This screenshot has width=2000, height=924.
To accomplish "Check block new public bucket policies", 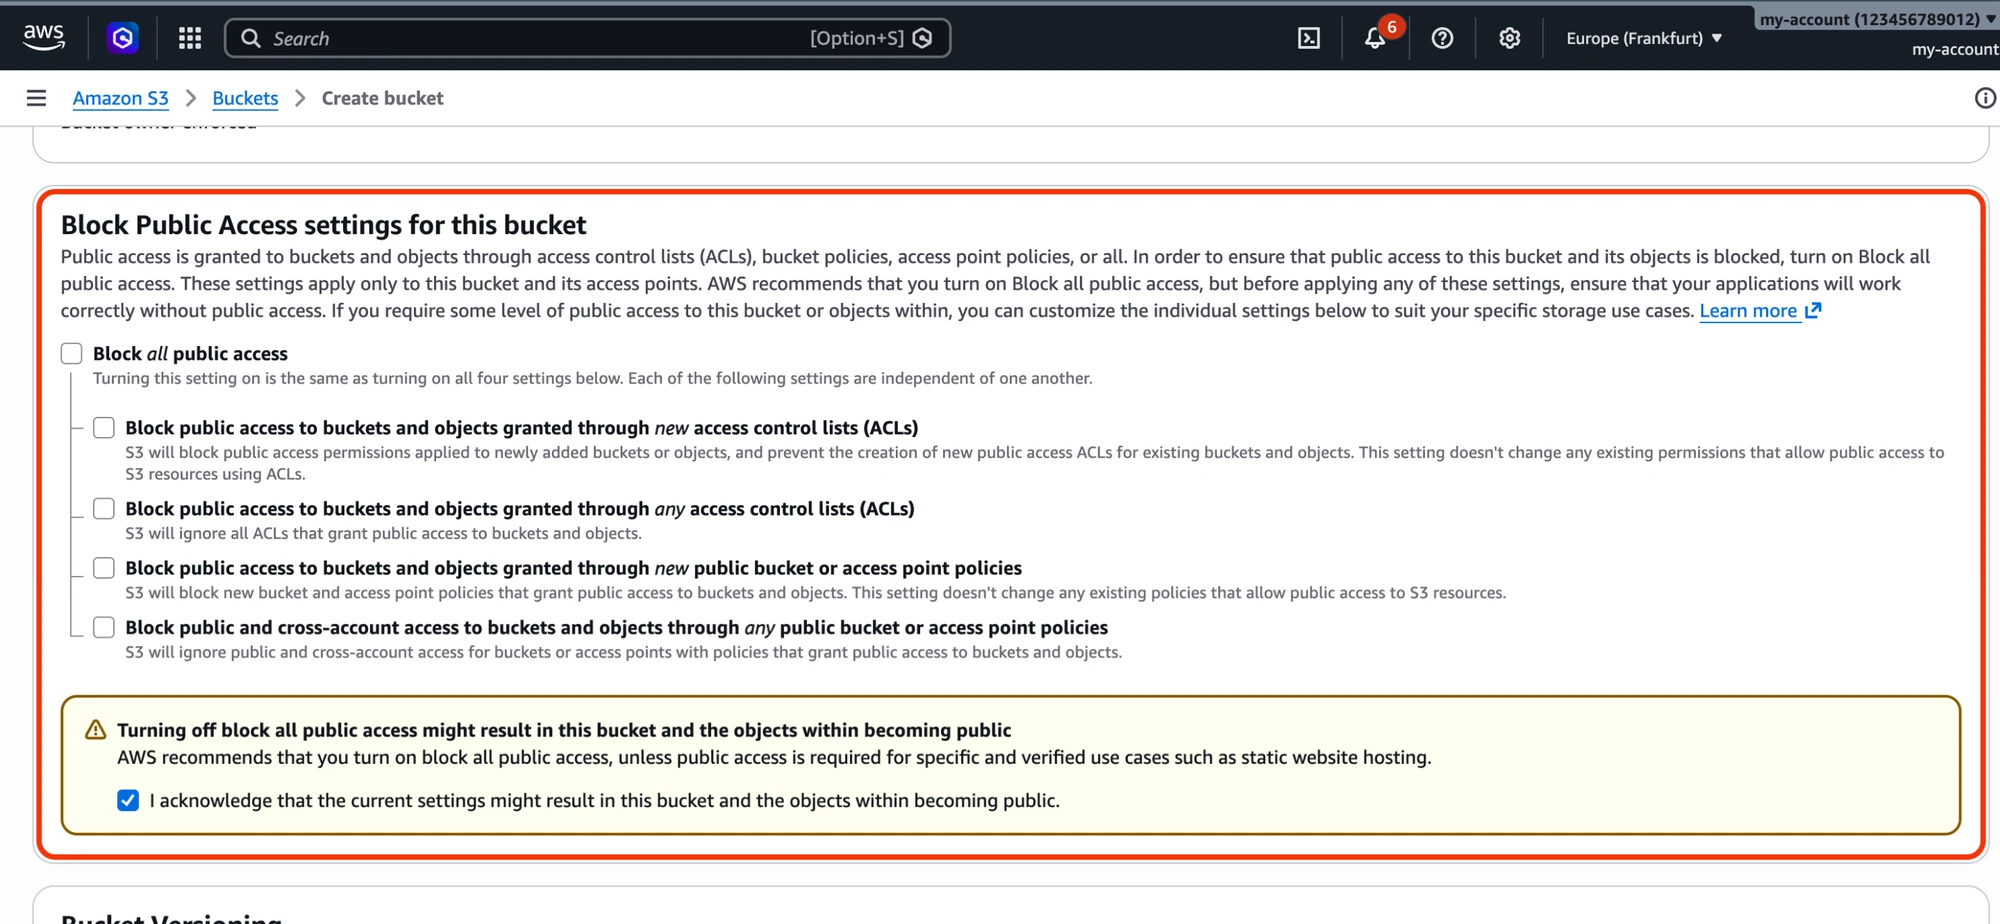I will coord(104,568).
